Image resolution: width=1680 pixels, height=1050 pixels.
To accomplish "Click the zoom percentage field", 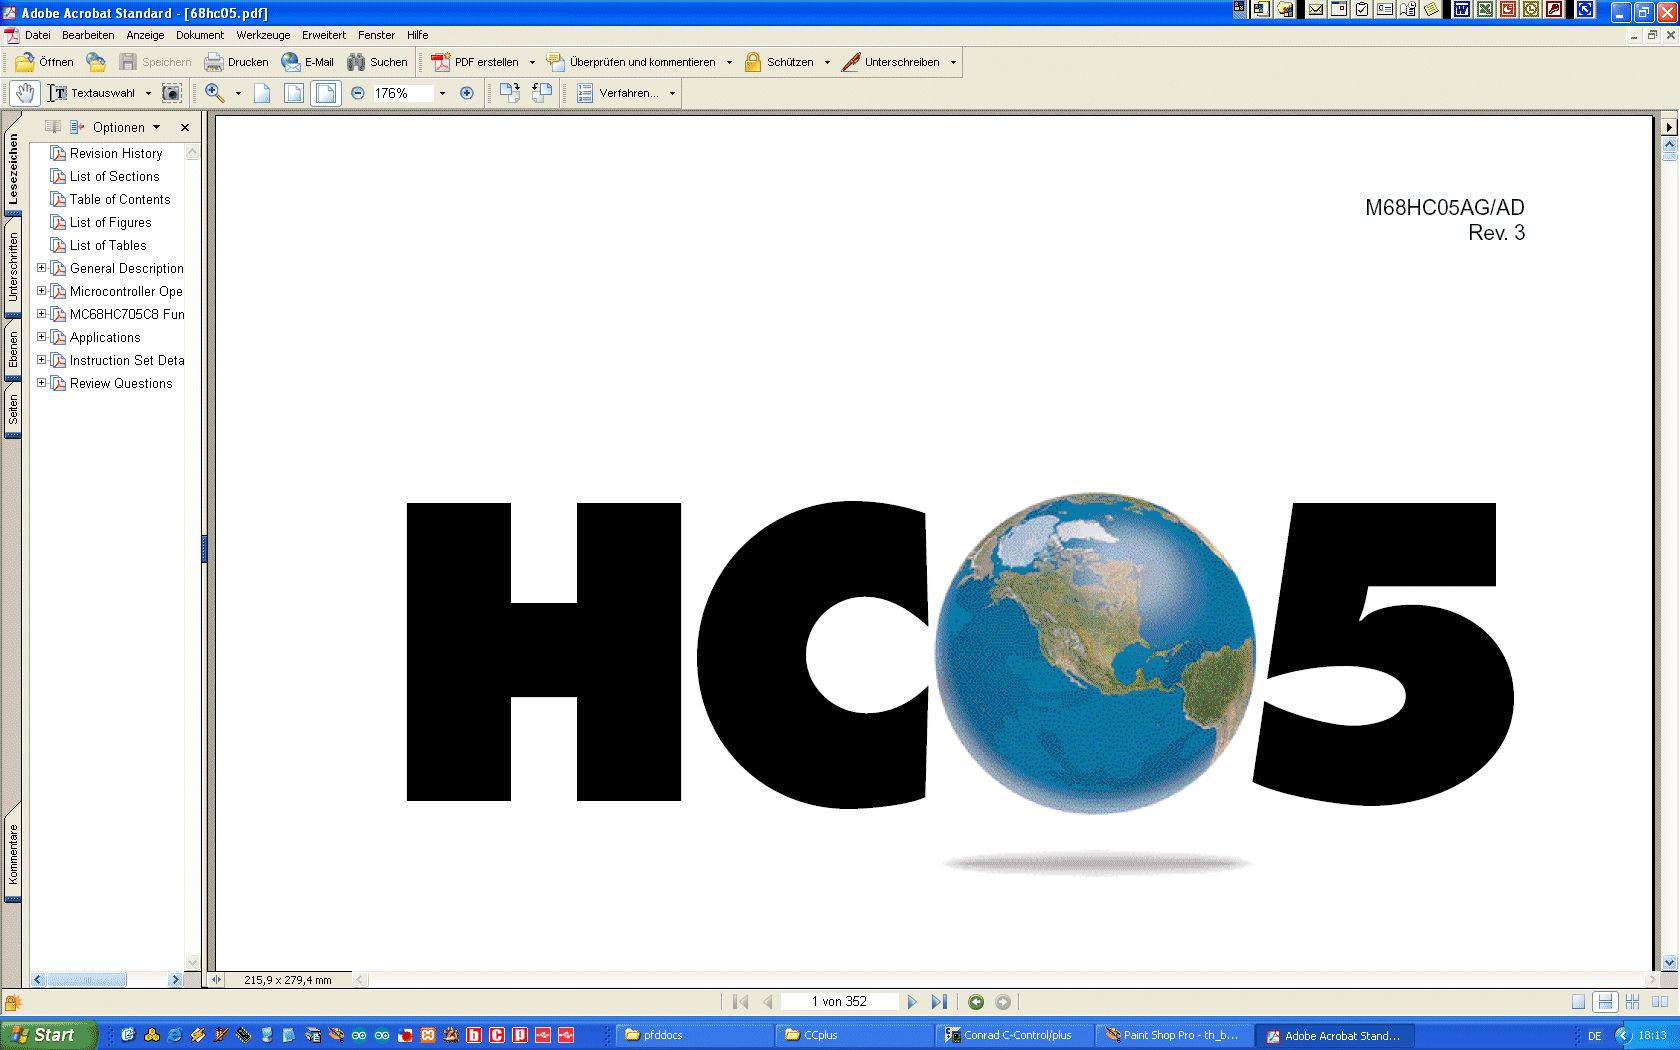I will (x=403, y=93).
